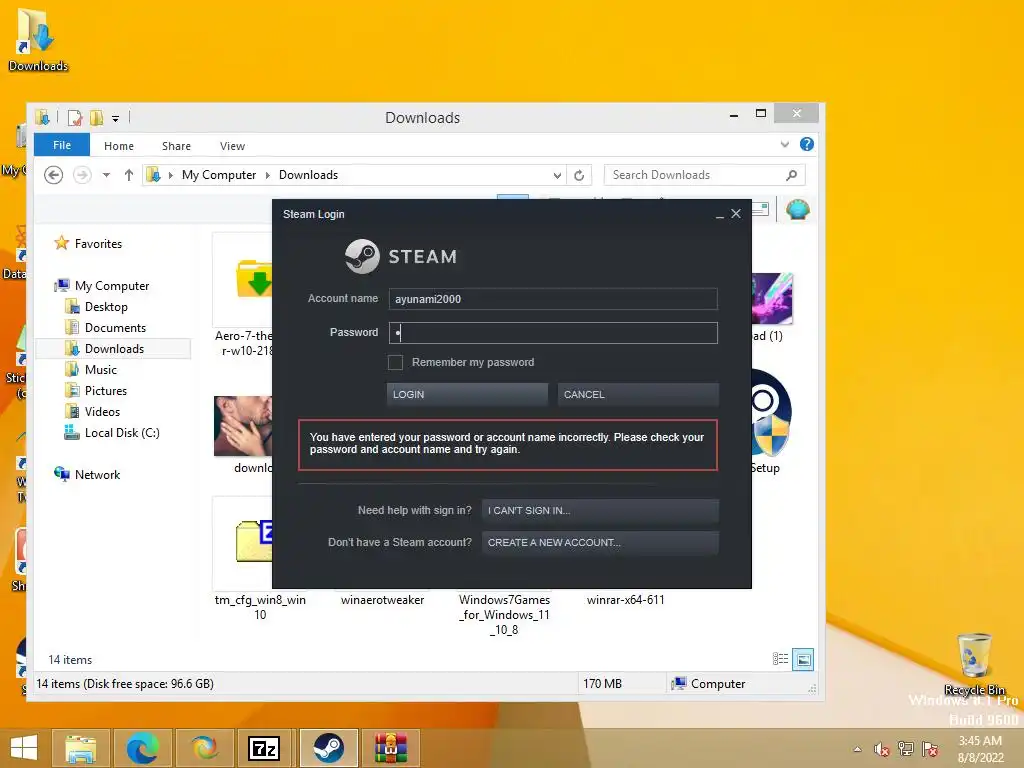Click the Steam icon on the taskbar
Screen dimensions: 1024x768
click(328, 748)
